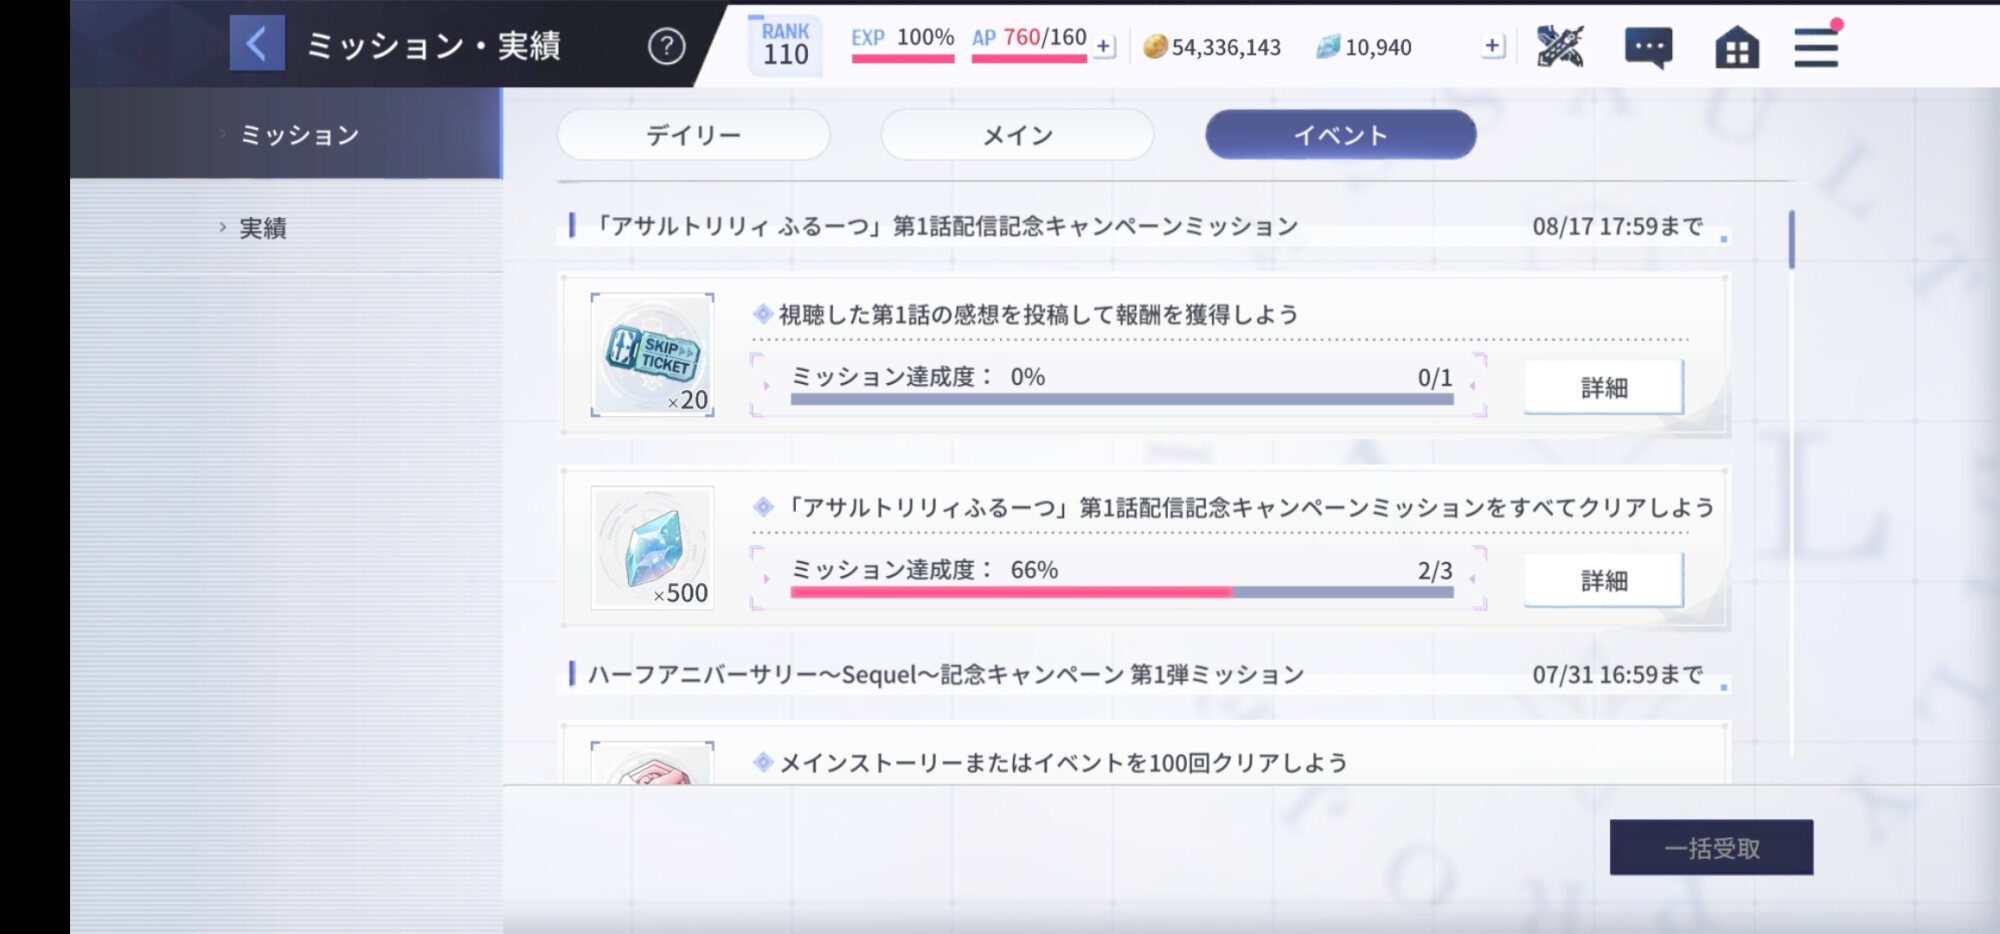
Task: Open 詳細 for the 66% mission
Action: click(x=1603, y=581)
